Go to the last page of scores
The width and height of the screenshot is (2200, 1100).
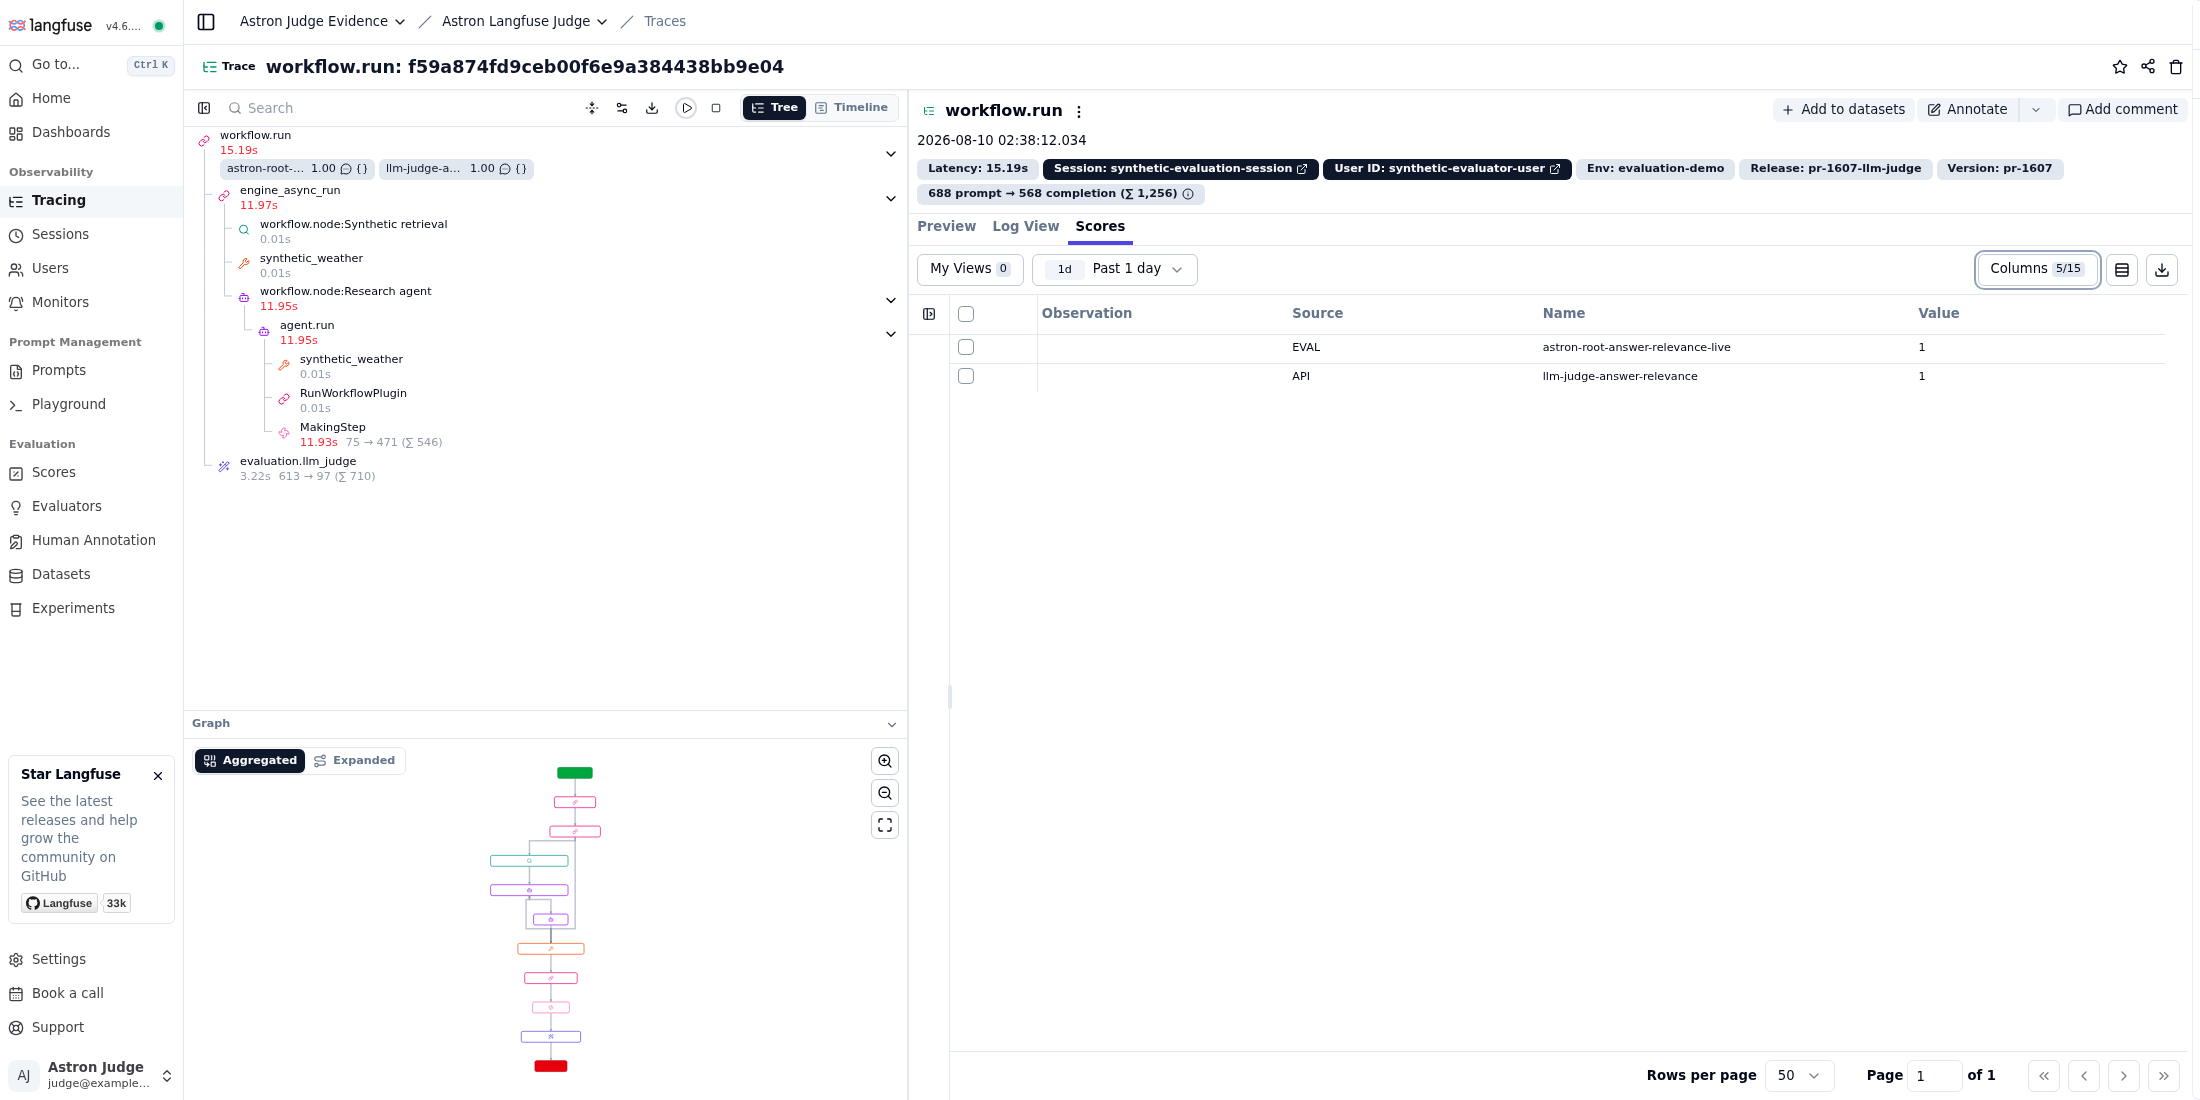point(2164,1076)
